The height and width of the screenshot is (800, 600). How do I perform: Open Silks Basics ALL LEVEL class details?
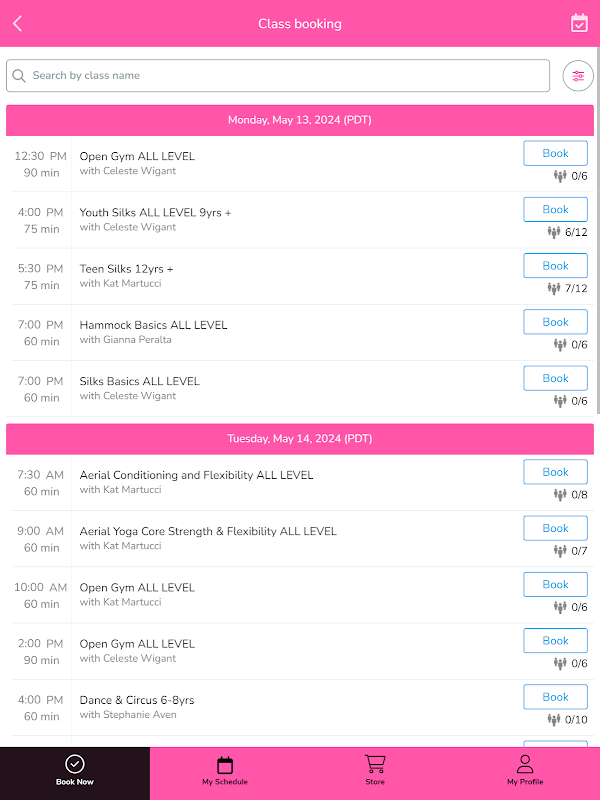click(140, 381)
